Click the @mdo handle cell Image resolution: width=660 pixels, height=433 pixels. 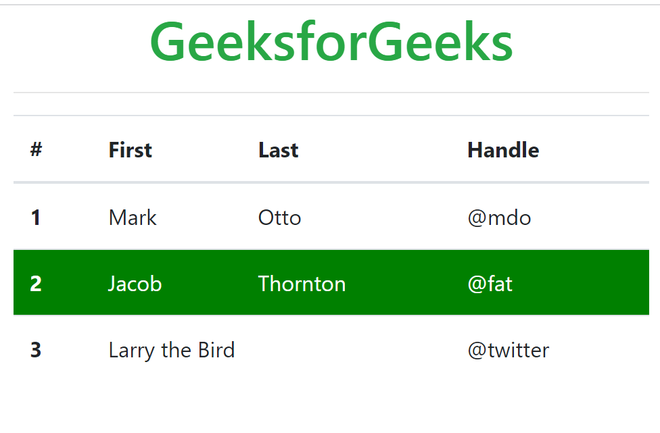[499, 217]
